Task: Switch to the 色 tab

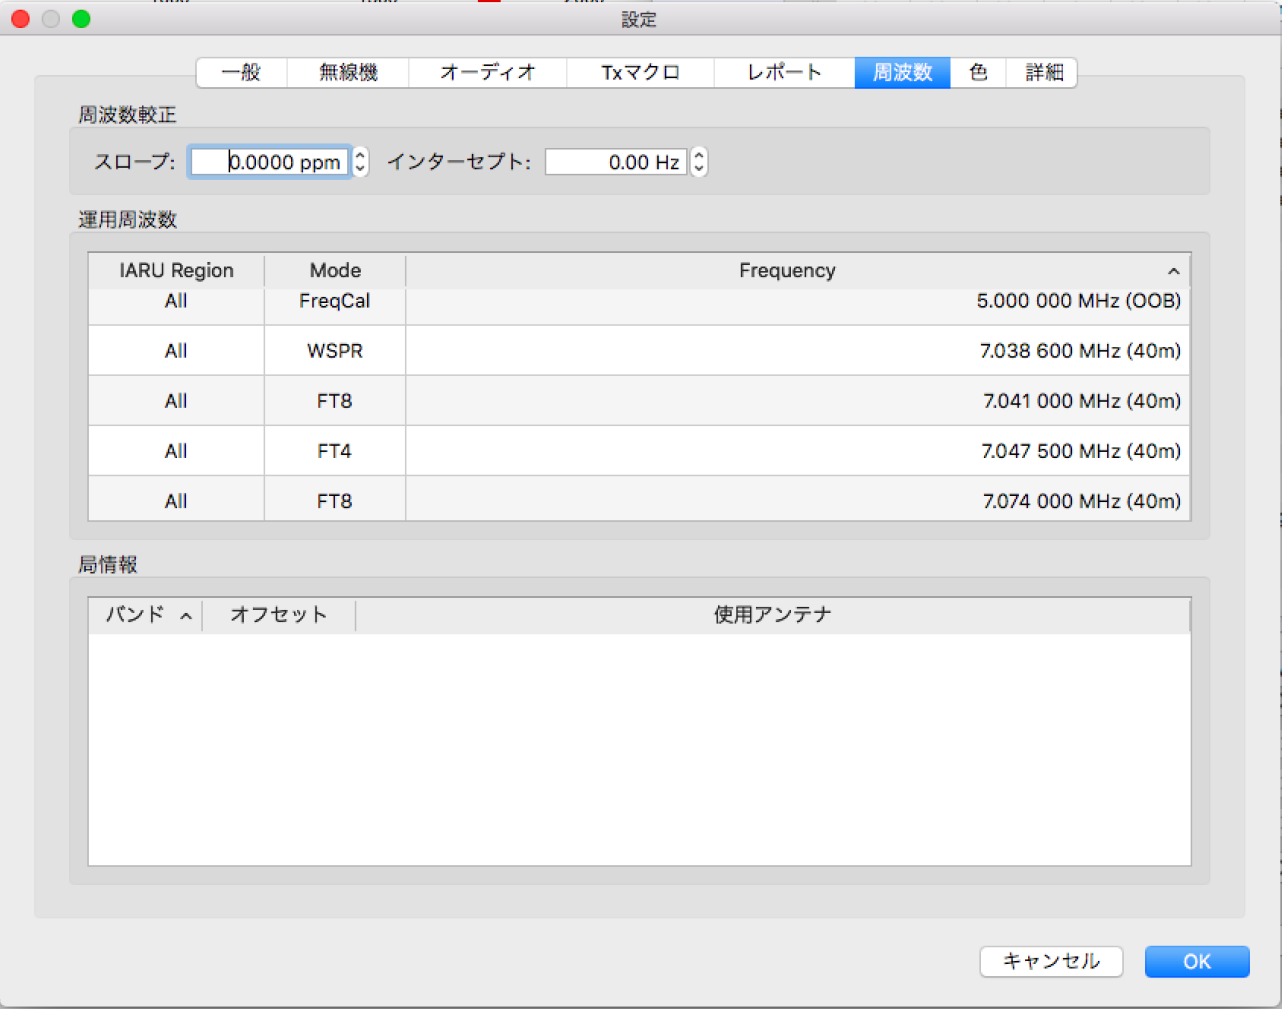Action: click(x=978, y=73)
